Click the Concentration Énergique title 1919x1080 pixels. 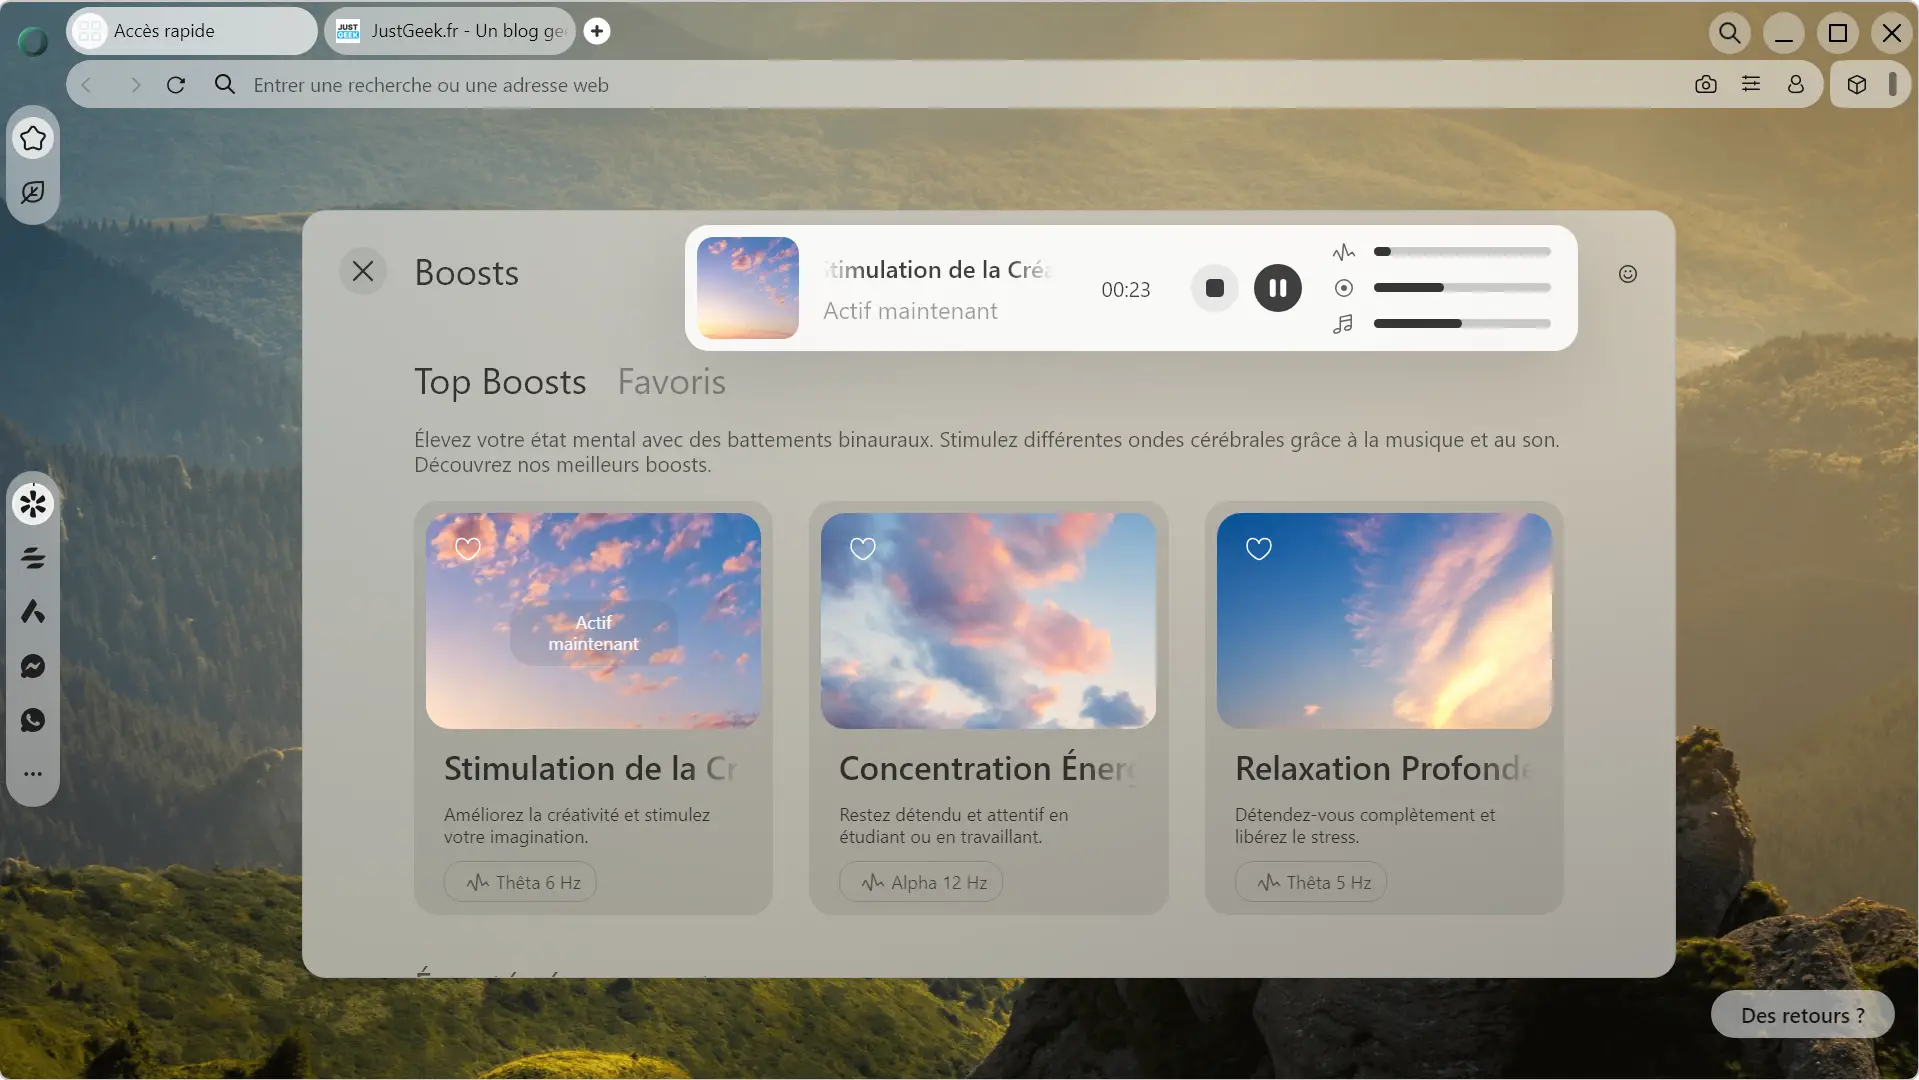[x=988, y=768]
